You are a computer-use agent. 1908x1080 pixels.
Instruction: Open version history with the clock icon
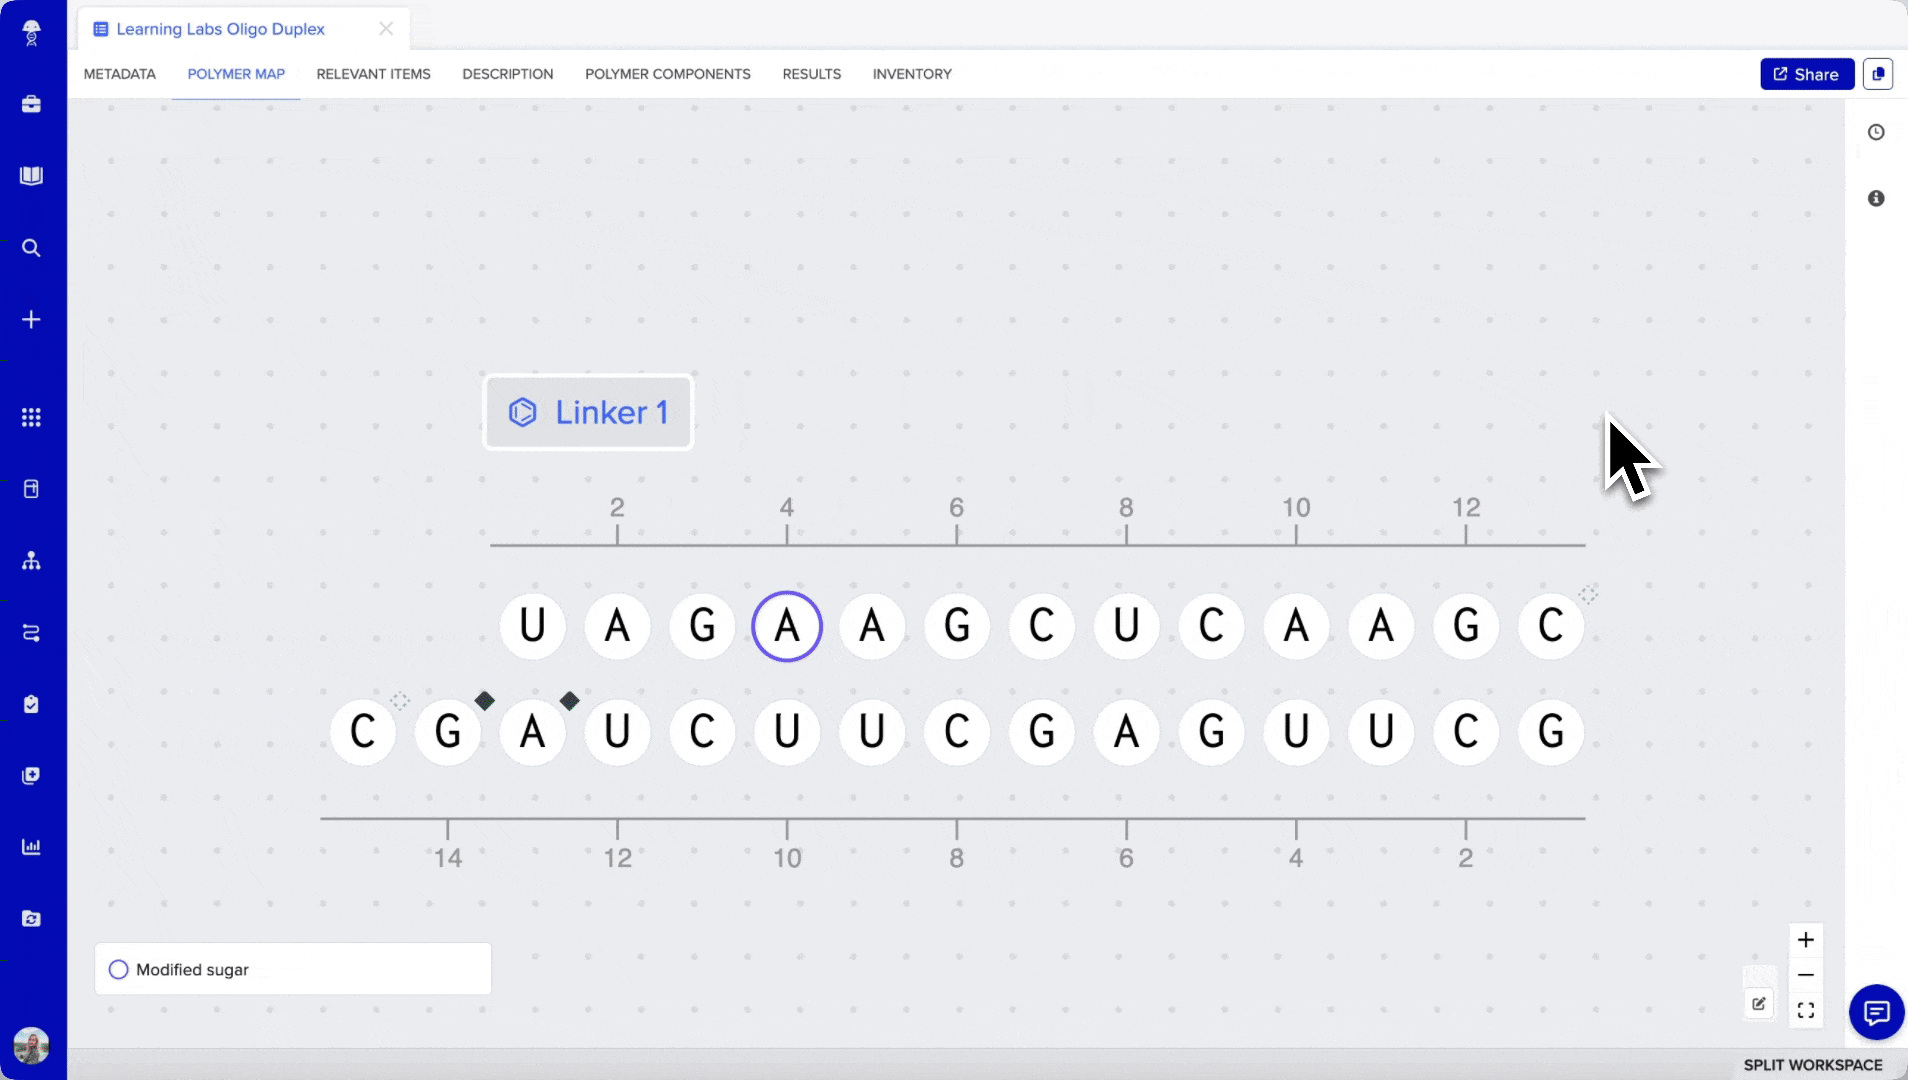[x=1878, y=131]
